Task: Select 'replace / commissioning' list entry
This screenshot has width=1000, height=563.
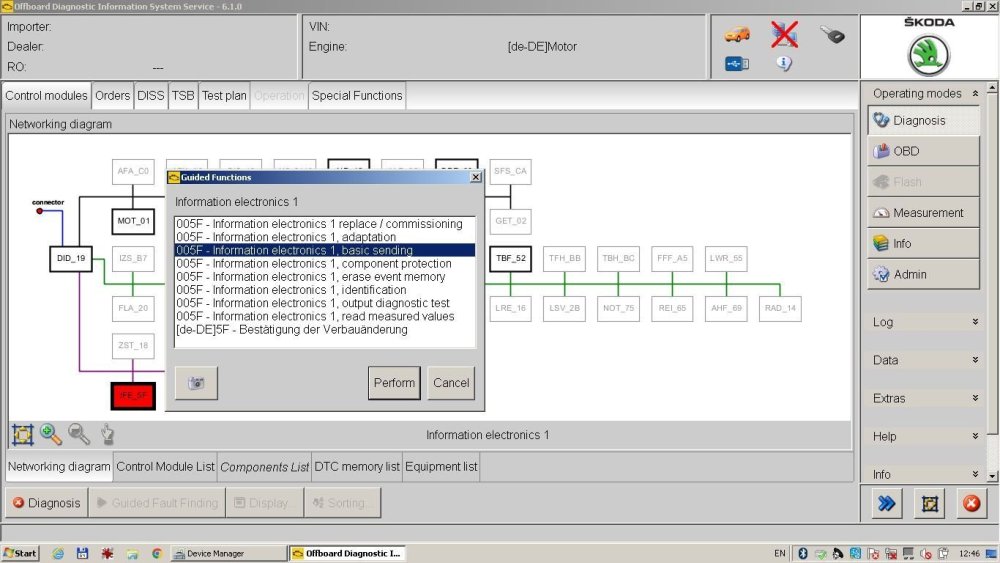Action: click(x=325, y=224)
